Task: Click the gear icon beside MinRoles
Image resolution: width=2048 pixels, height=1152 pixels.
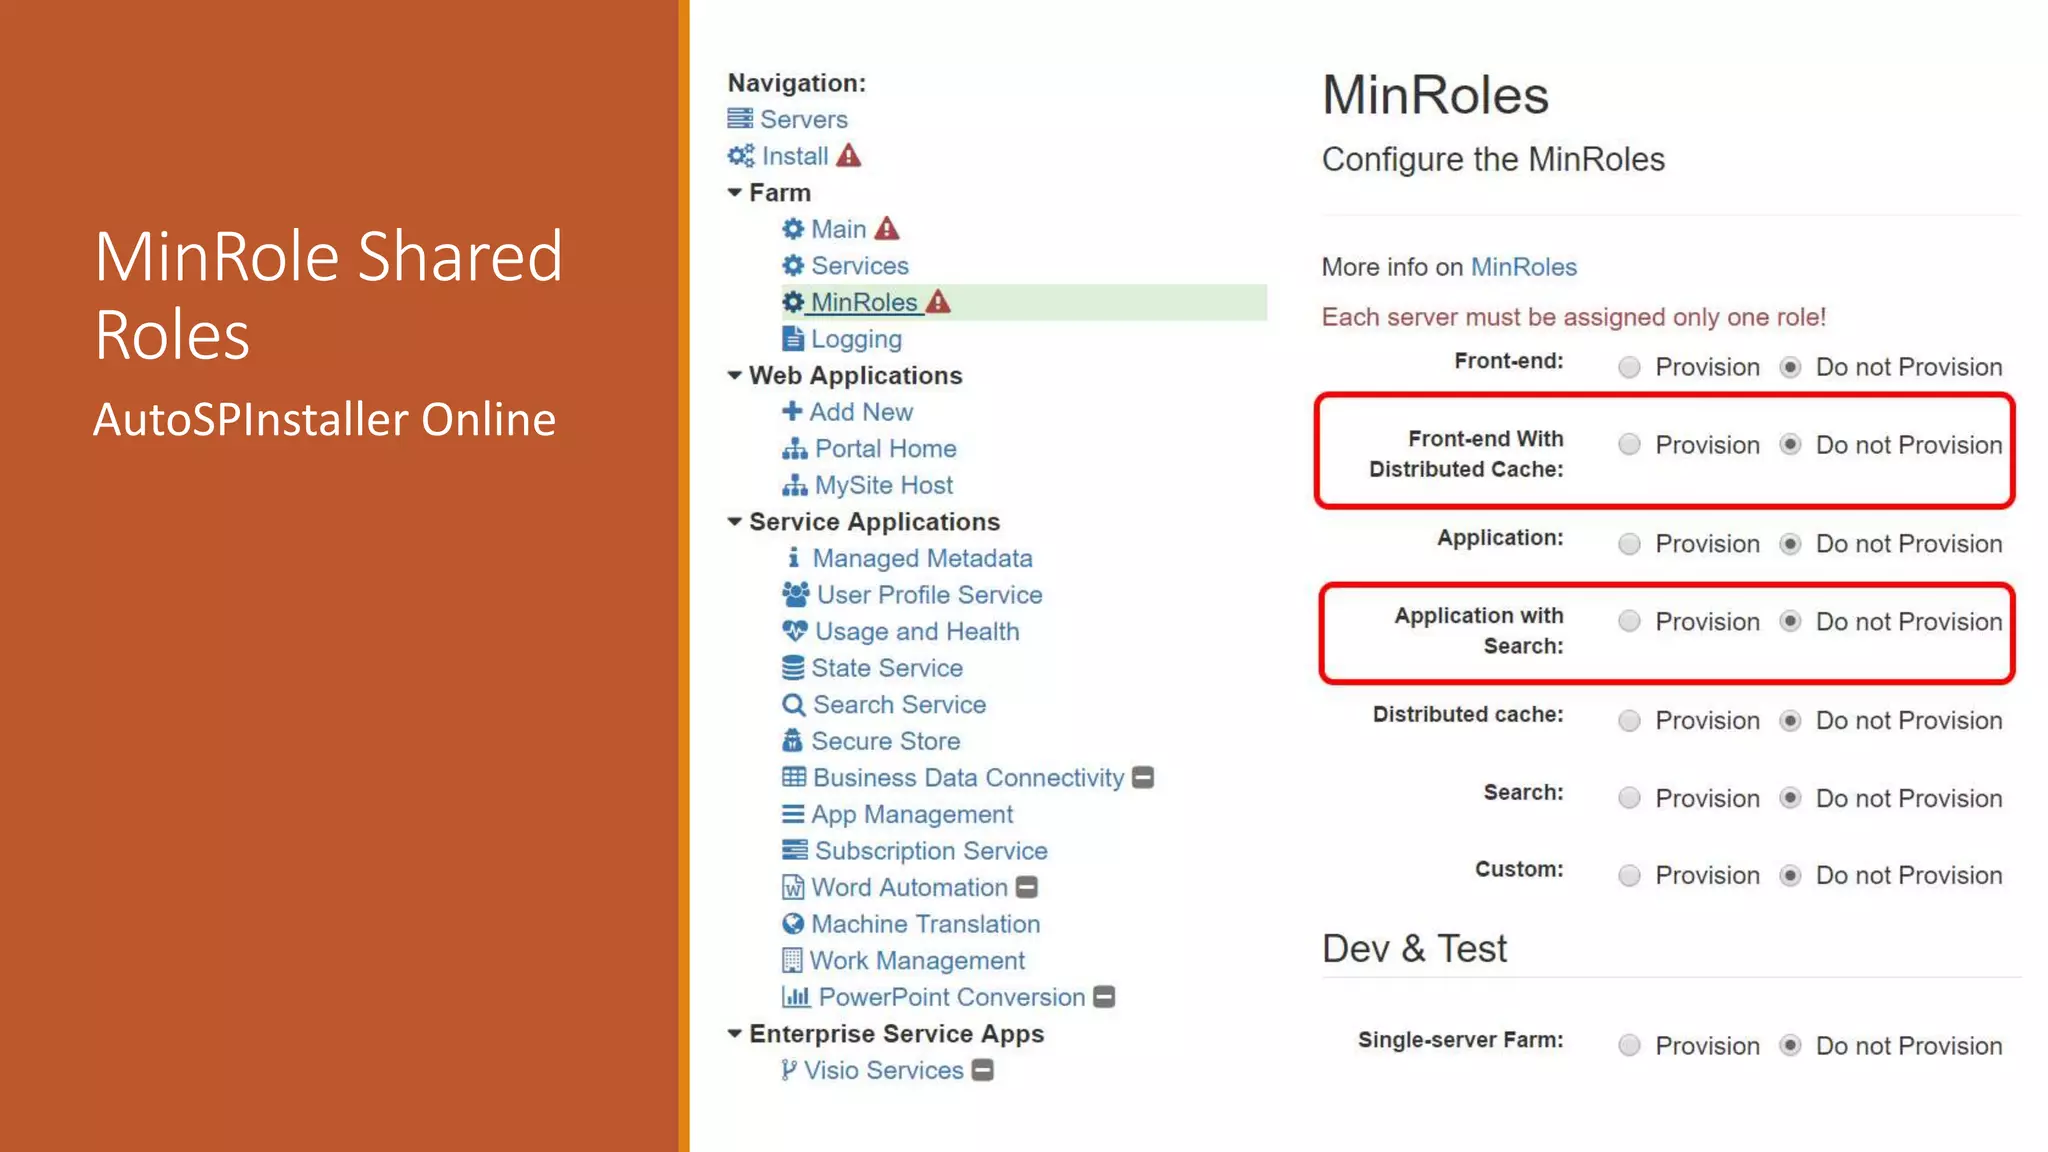Action: (x=793, y=302)
